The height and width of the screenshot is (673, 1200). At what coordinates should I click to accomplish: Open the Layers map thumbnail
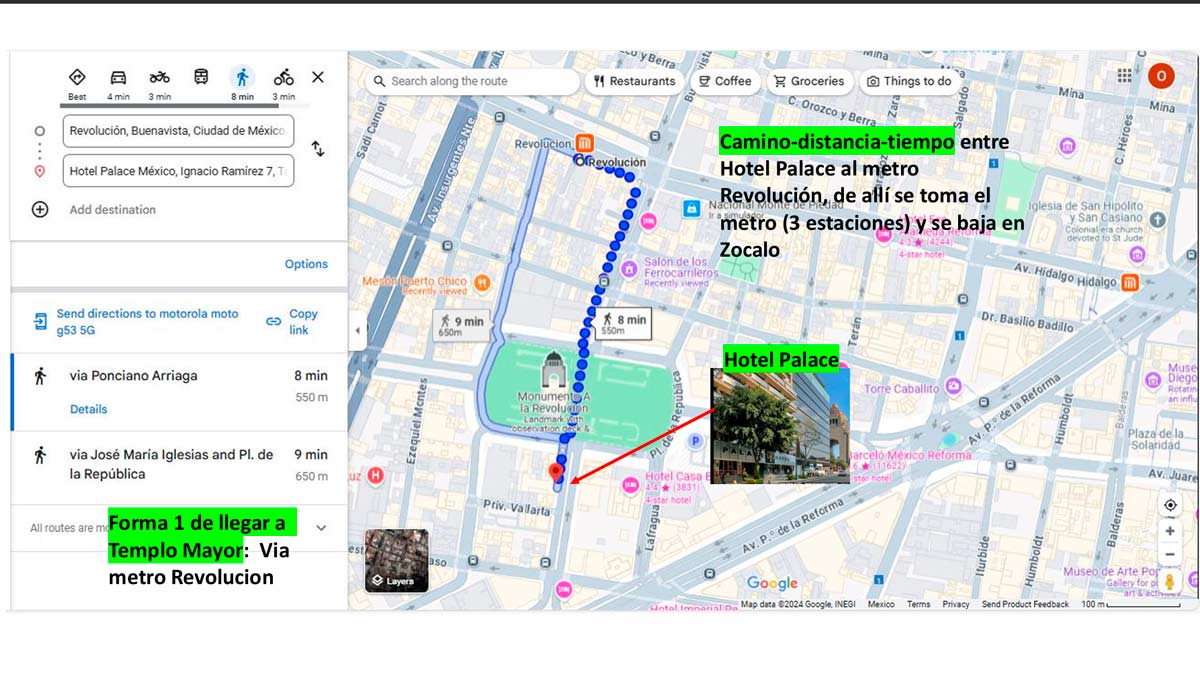396,560
